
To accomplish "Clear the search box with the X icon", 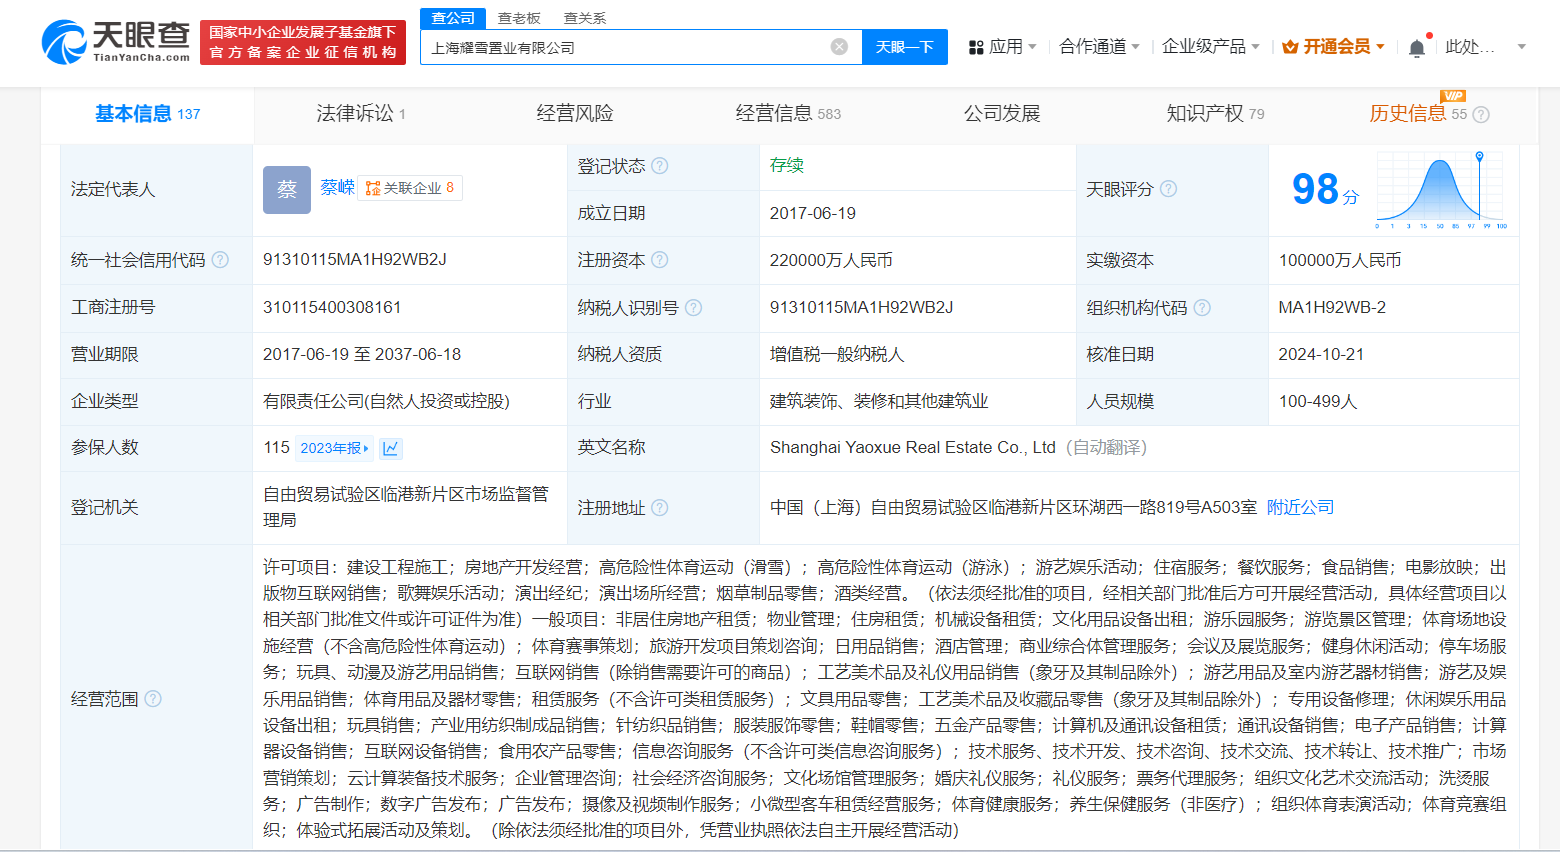I will point(837,47).
